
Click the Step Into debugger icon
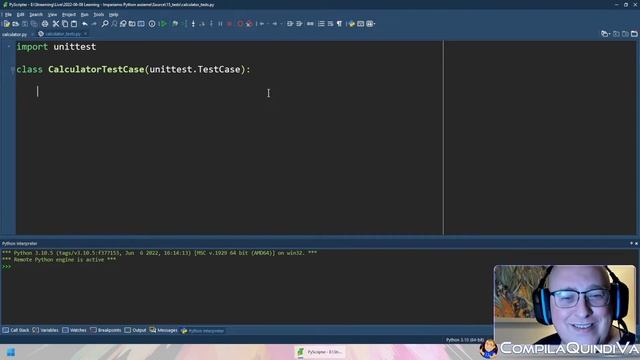[193, 24]
